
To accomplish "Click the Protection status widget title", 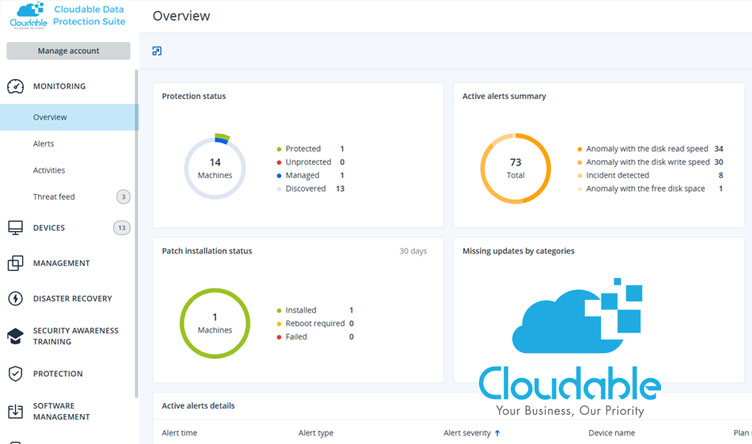I will click(x=194, y=96).
